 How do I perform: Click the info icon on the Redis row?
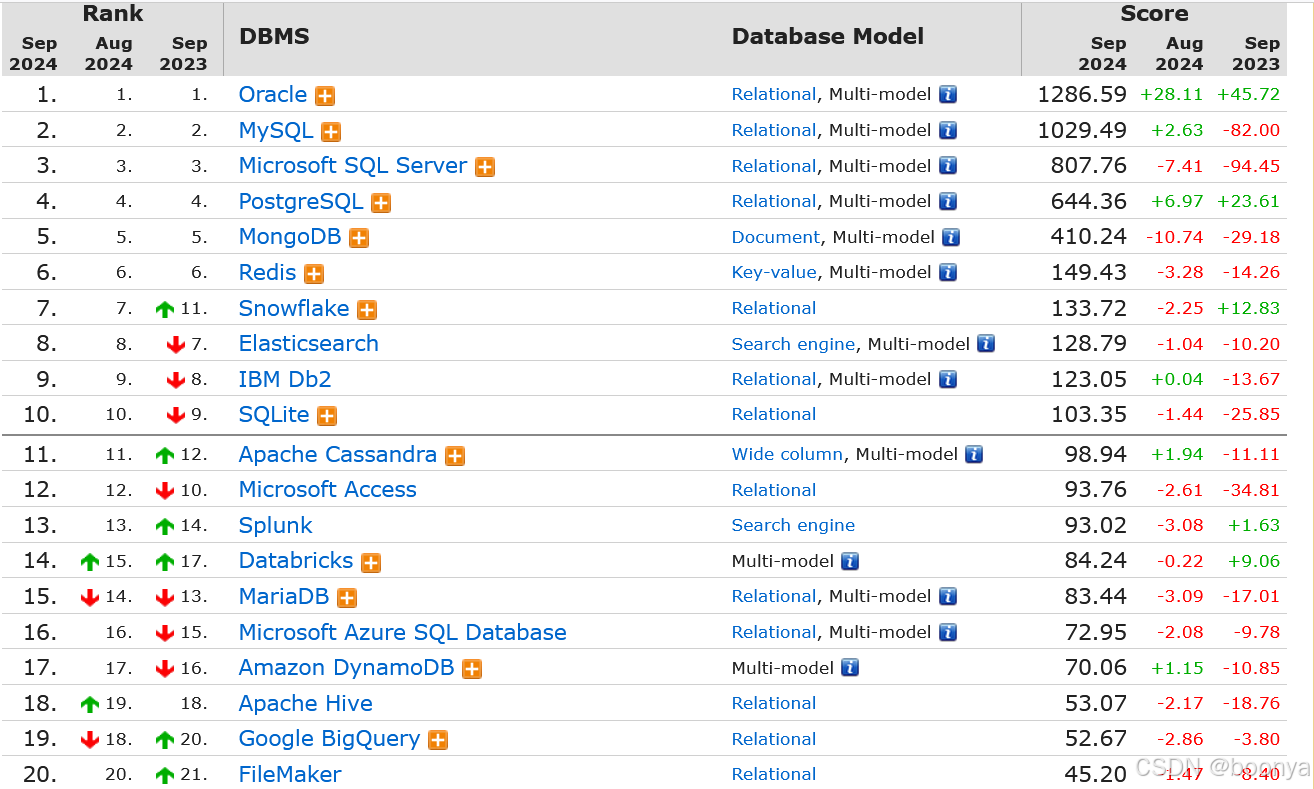pos(948,272)
